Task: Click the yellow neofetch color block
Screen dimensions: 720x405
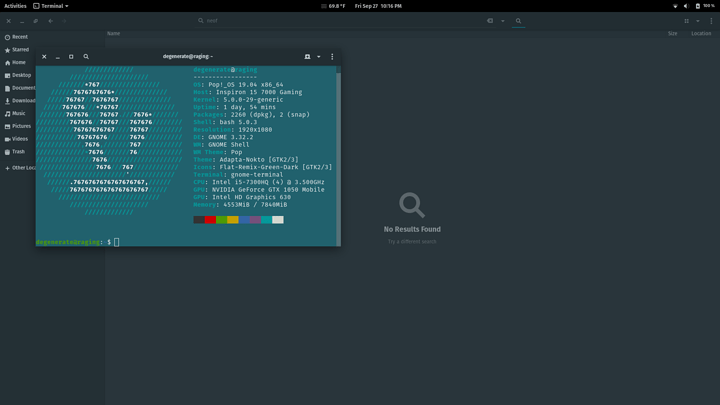Action: point(233,219)
